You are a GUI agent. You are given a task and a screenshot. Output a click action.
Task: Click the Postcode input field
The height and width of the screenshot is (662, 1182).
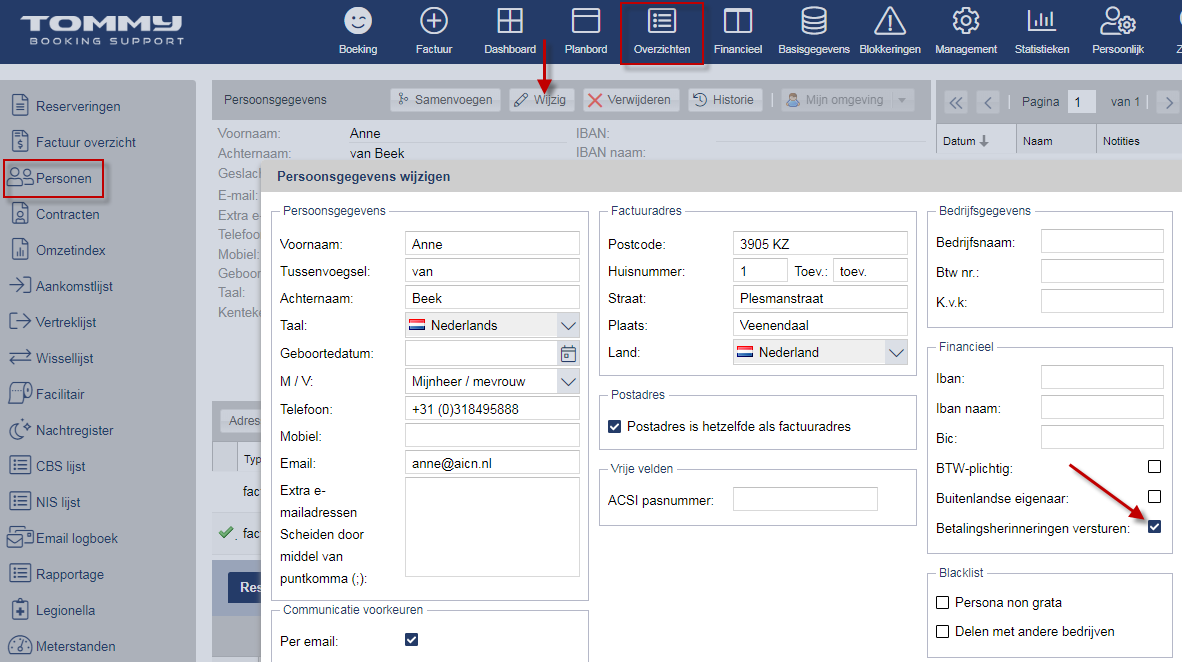click(x=820, y=244)
